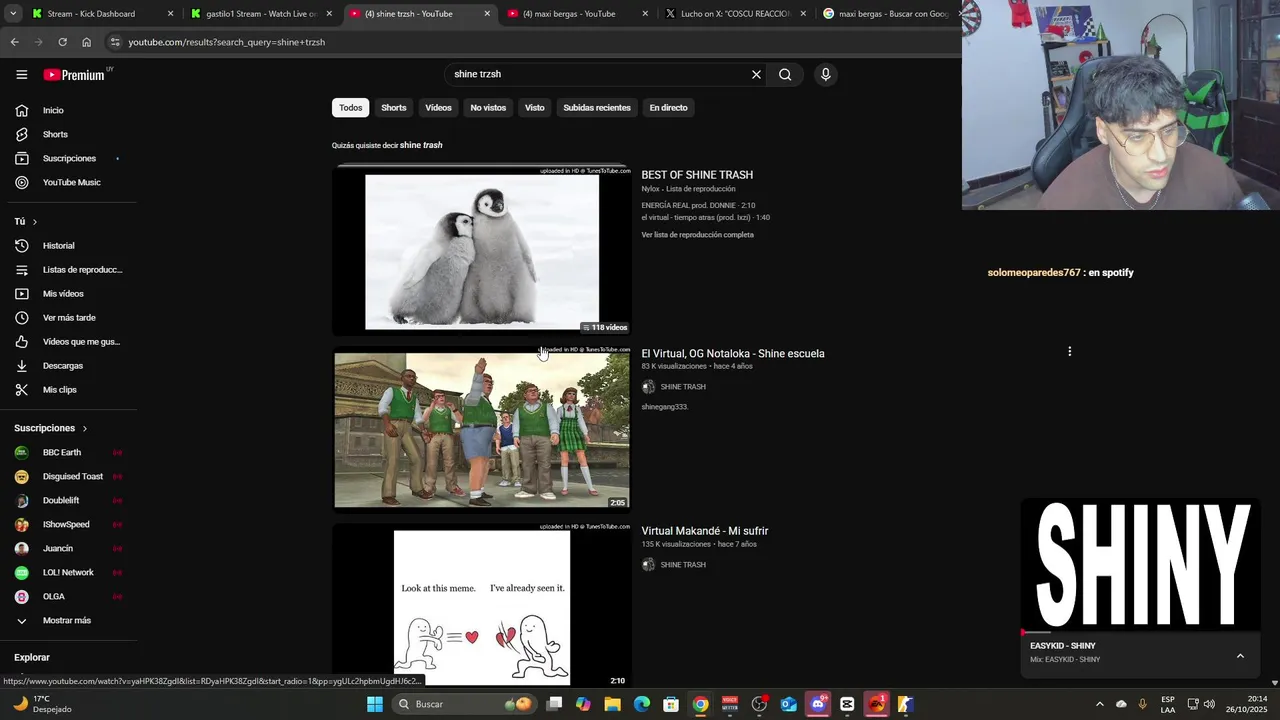Select the Todos filter chip
Screen dimensions: 1280x720
click(350, 107)
